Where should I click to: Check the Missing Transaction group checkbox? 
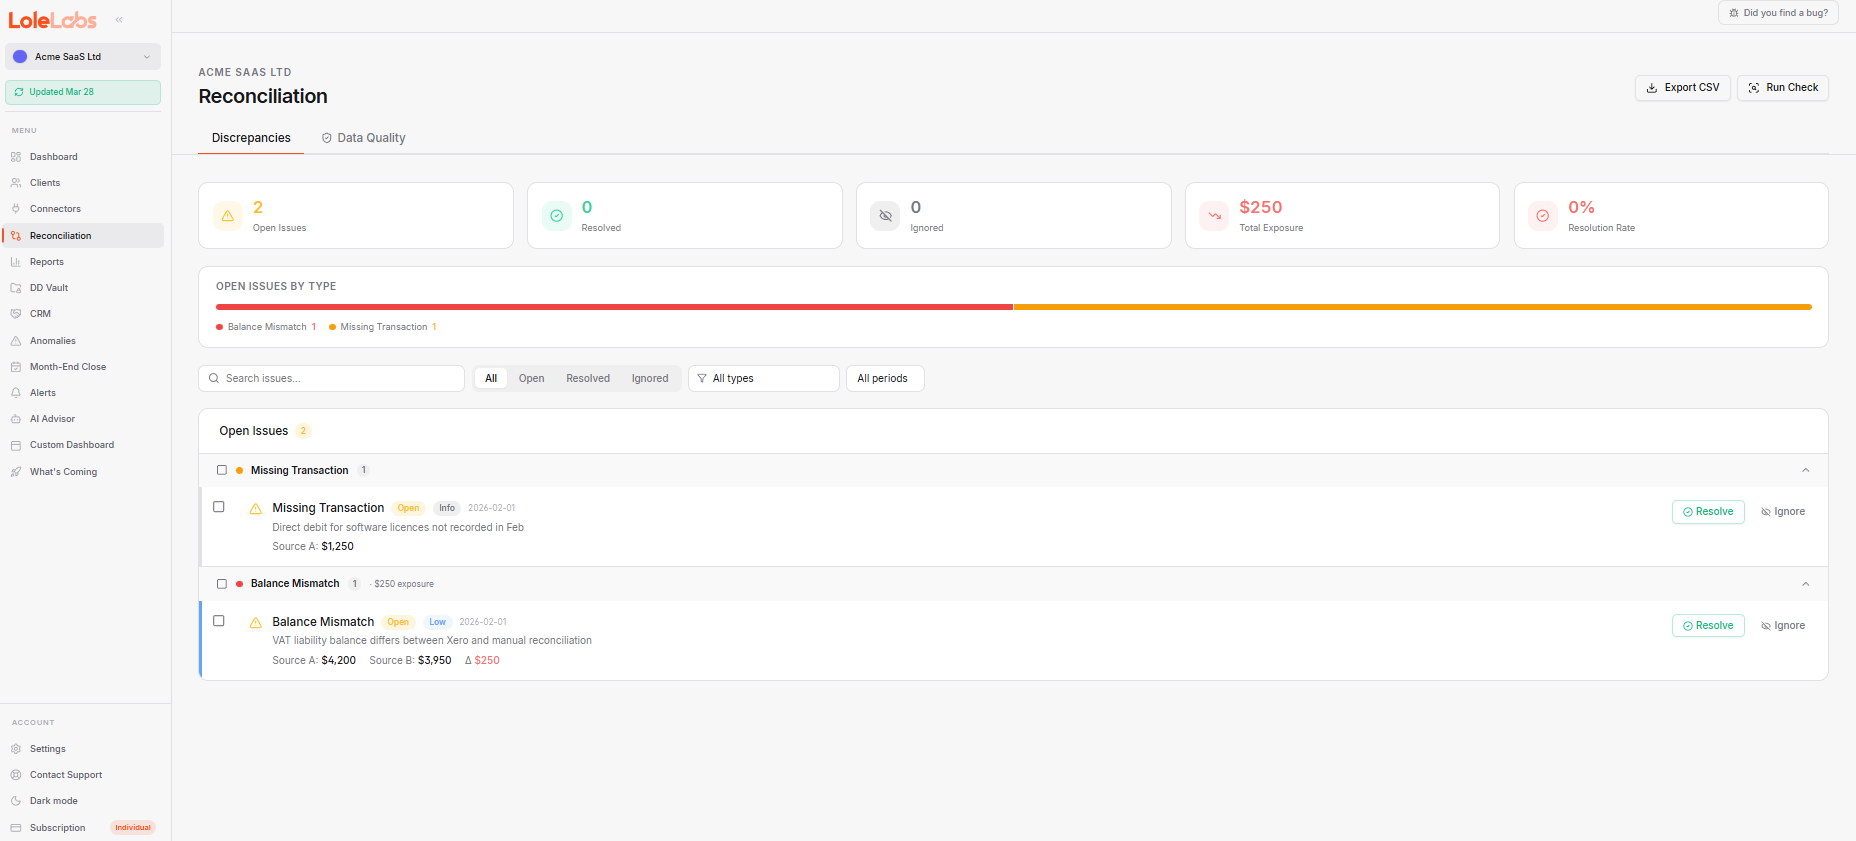tap(222, 470)
